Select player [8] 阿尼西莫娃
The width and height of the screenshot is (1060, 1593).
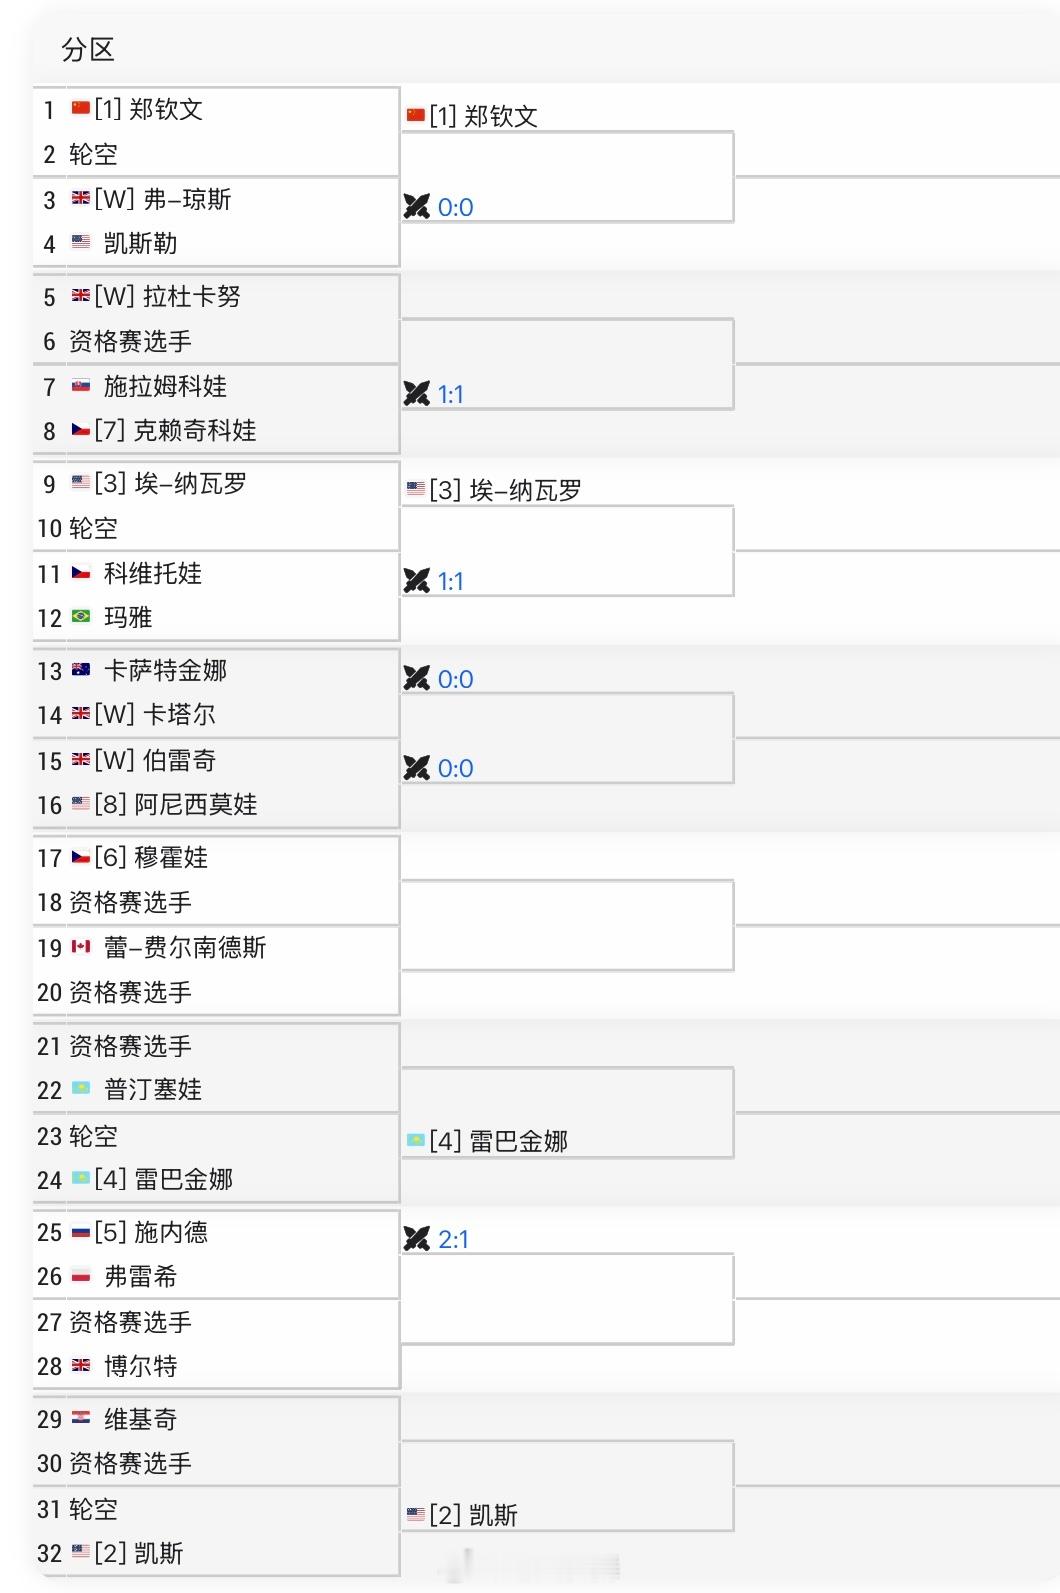pyautogui.click(x=176, y=804)
